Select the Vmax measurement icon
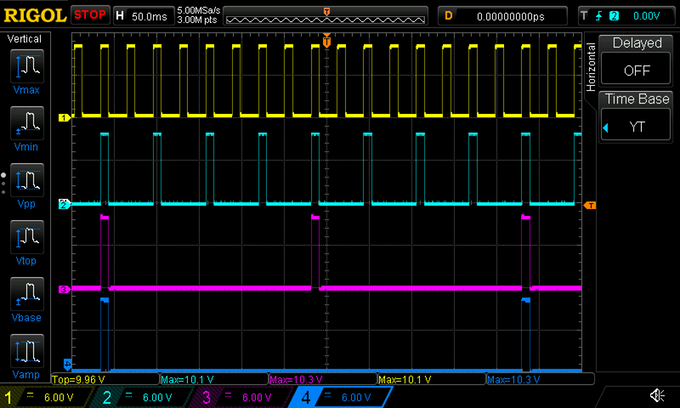680x408 pixels. pyautogui.click(x=25, y=70)
